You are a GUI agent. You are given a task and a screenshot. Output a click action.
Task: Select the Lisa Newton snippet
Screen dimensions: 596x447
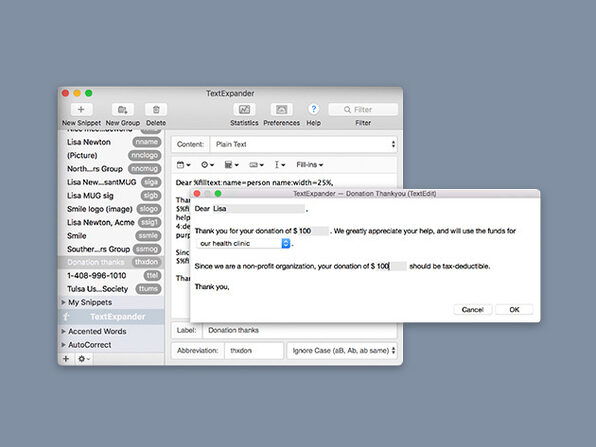click(111, 142)
